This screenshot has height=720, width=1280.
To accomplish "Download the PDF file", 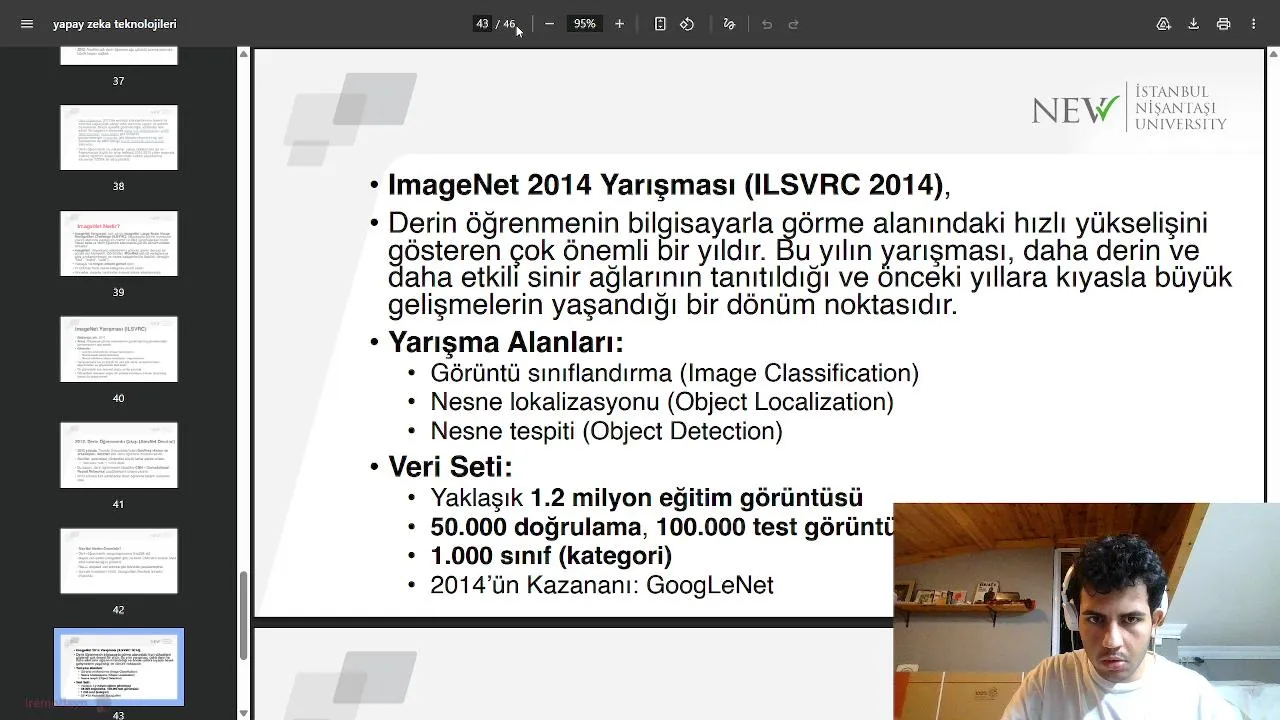I will click(x=1193, y=24).
